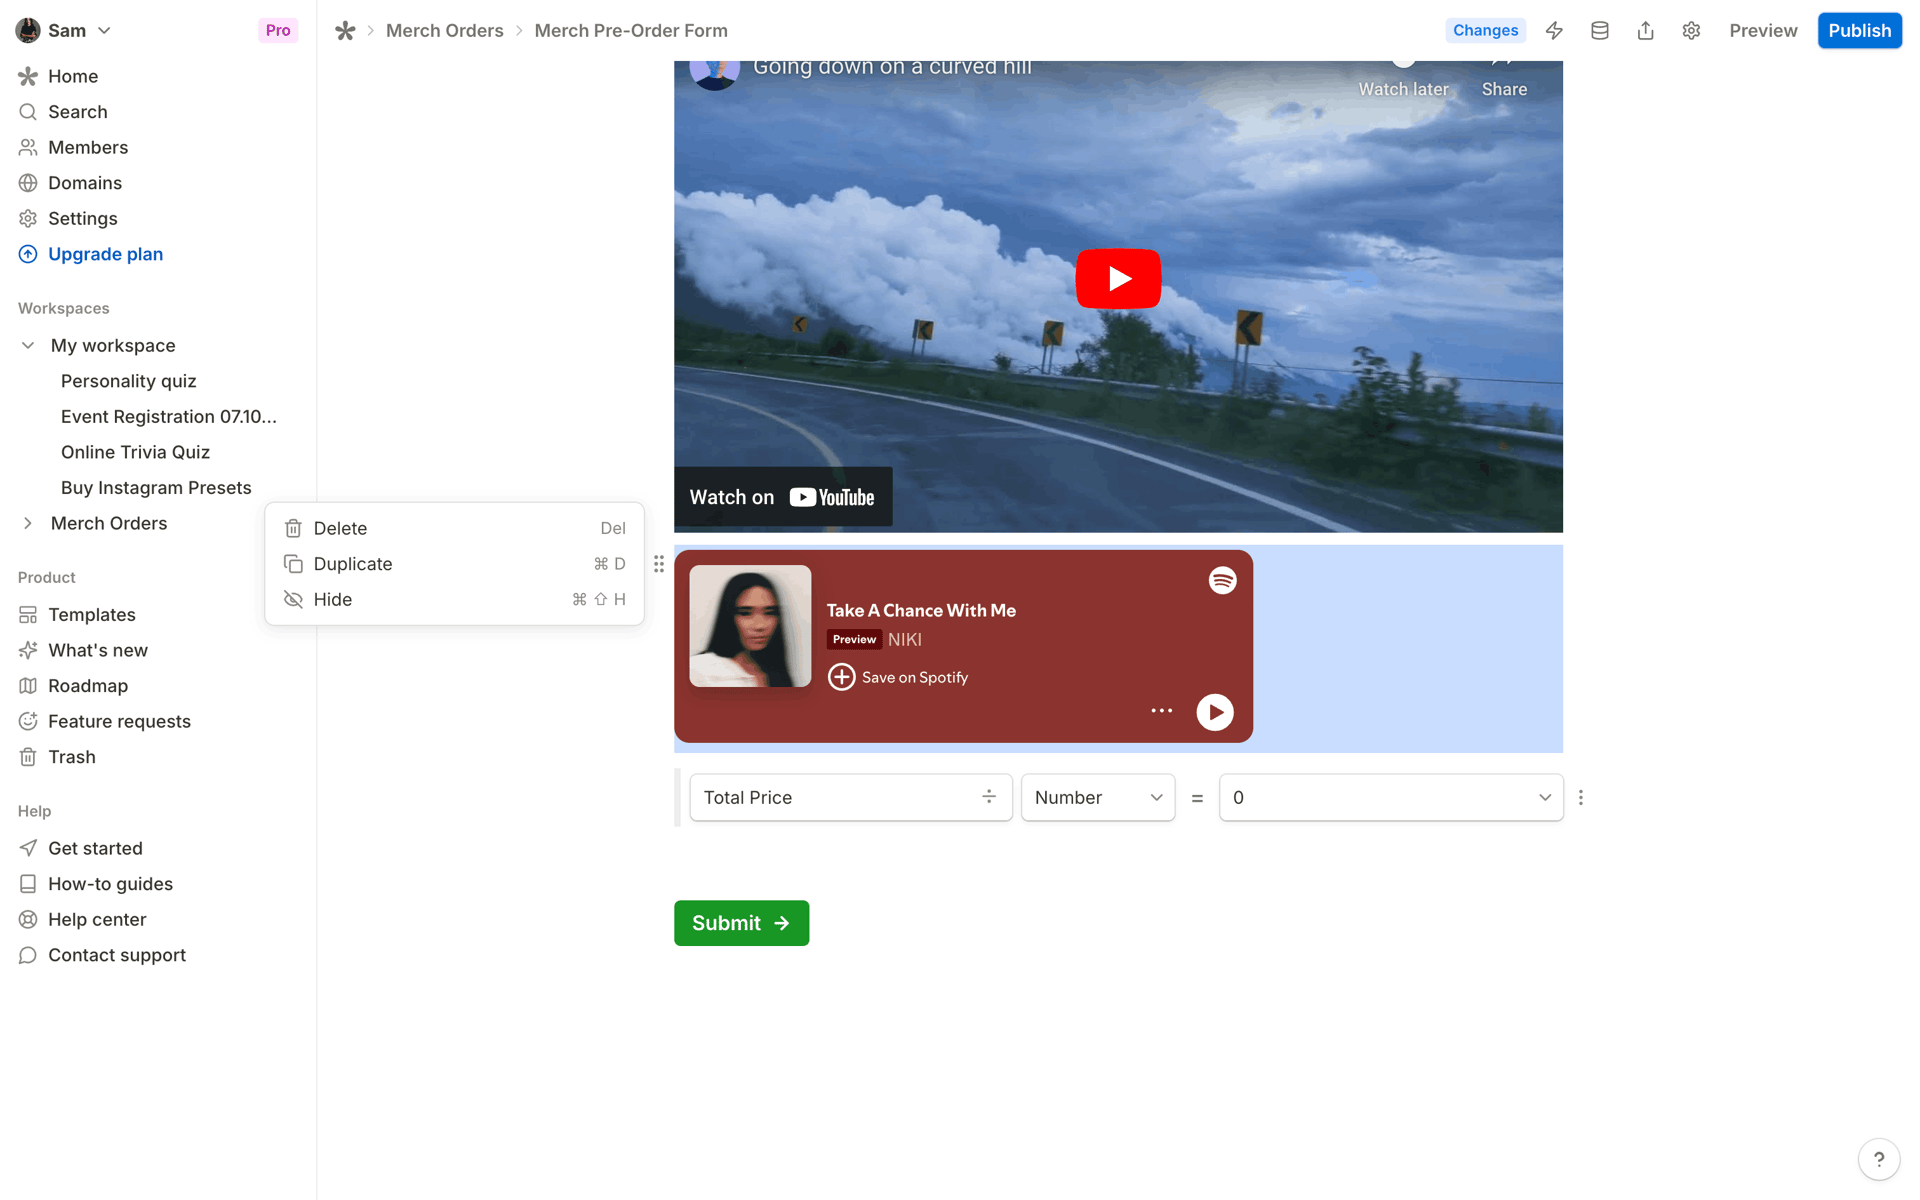Click the divide icon in Total Price field
Viewport: 1920px width, 1200px height.
pyautogui.click(x=989, y=797)
